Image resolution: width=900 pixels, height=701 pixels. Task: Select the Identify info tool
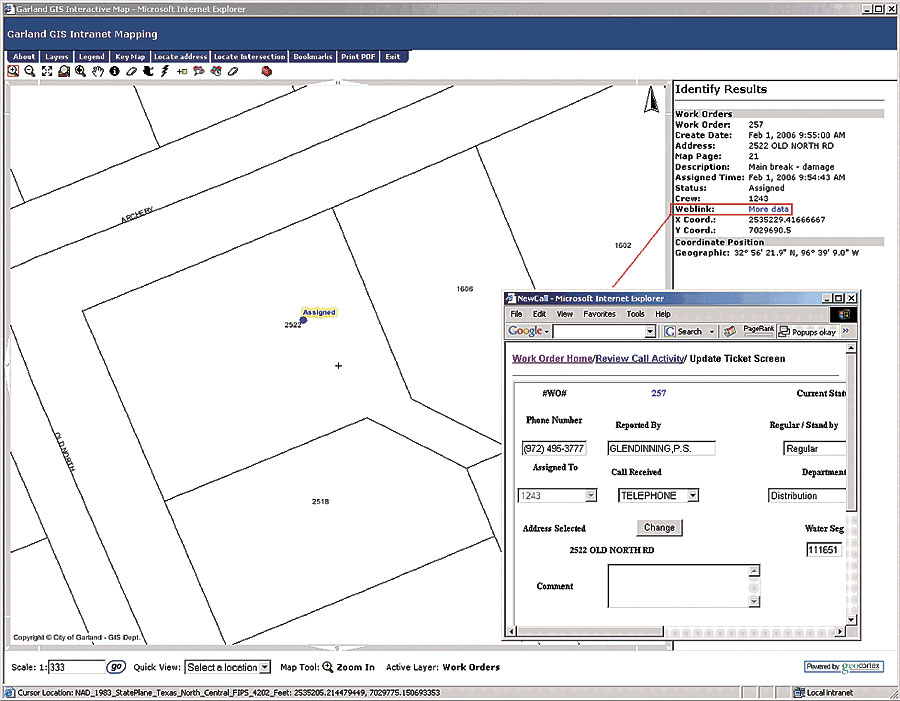114,72
